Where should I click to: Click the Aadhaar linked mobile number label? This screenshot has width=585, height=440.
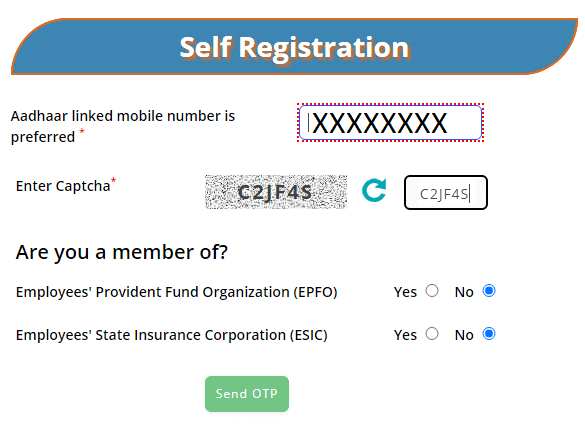(123, 126)
